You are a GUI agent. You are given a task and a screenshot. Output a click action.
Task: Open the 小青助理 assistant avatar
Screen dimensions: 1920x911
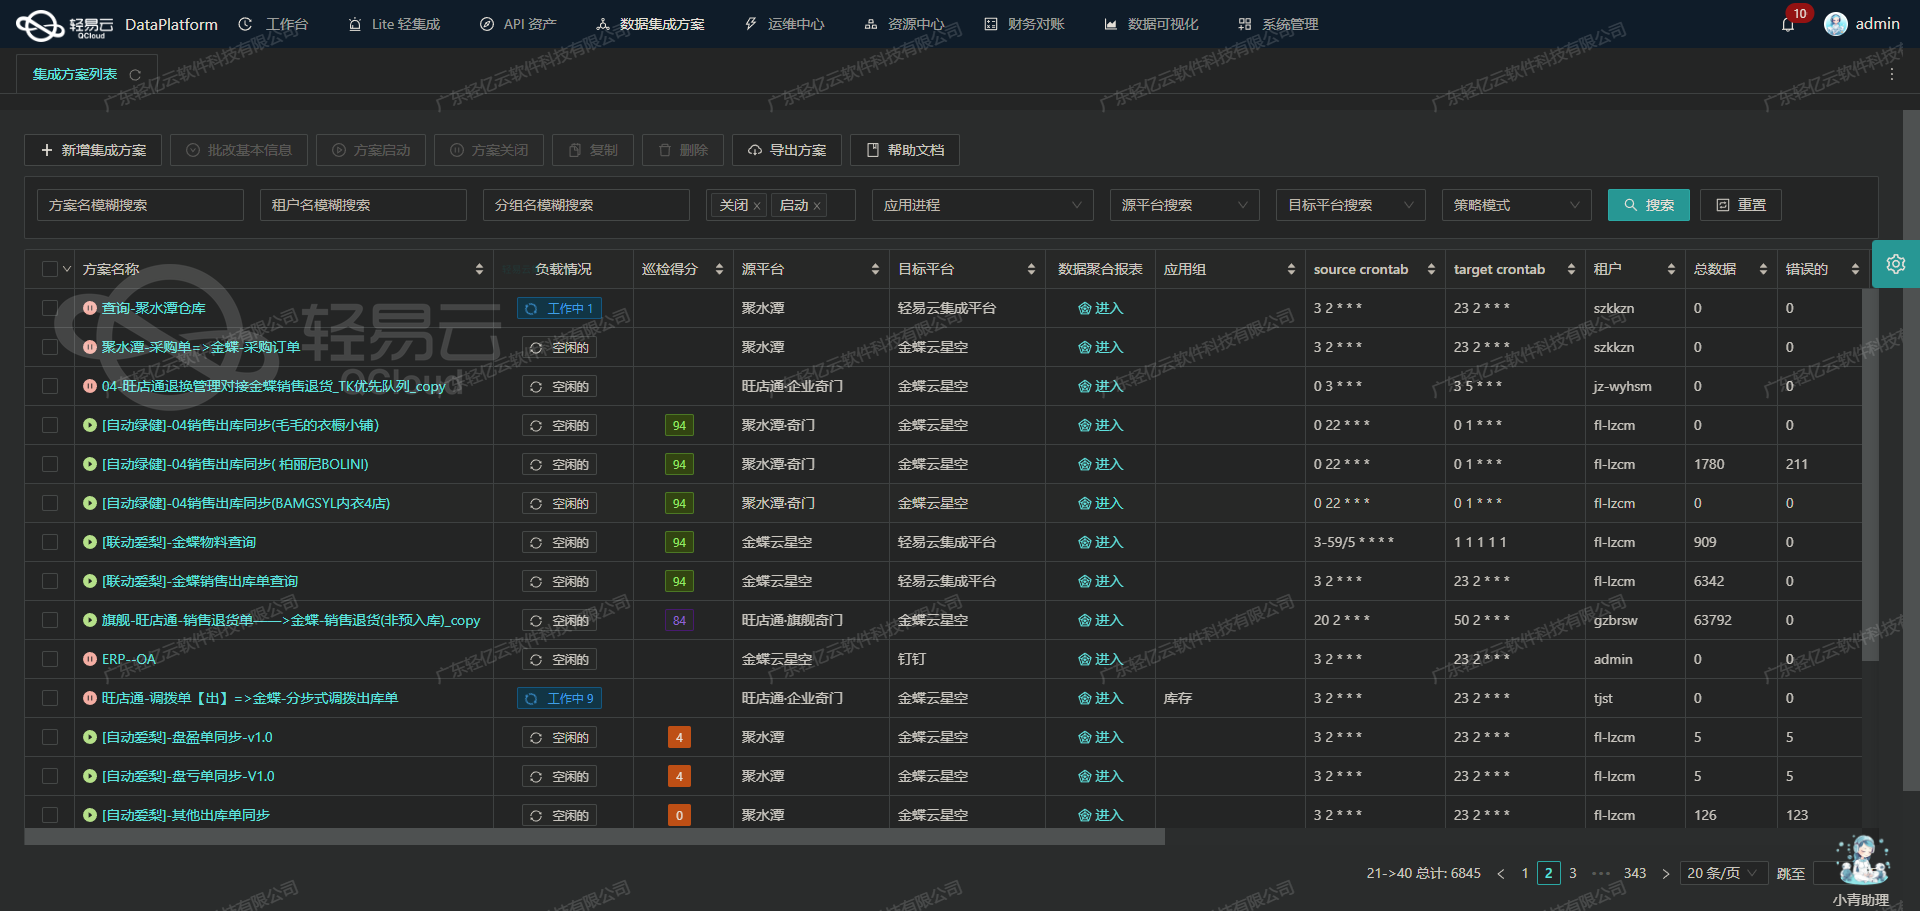tap(1863, 860)
